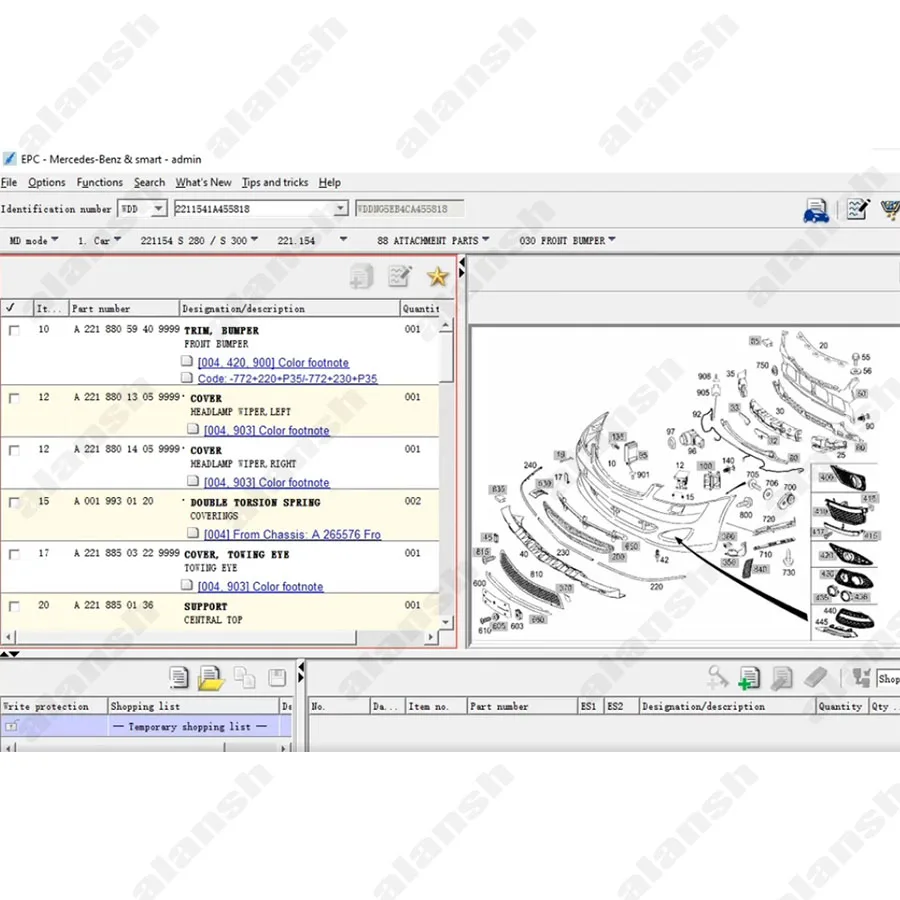900x900 pixels.
Task: Click the parts list scroll up arrow
Action: click(446, 325)
